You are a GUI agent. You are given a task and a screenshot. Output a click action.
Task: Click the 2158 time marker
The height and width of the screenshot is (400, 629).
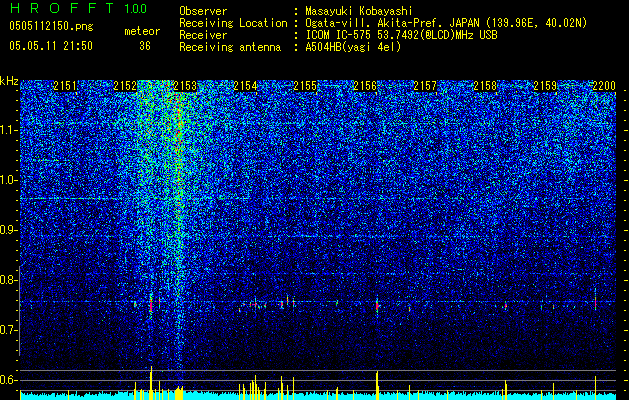coord(485,86)
